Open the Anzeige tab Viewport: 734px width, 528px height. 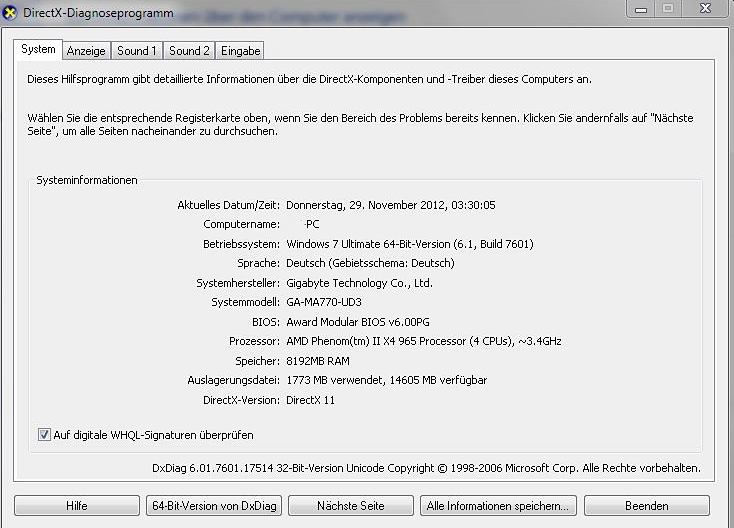tap(86, 51)
